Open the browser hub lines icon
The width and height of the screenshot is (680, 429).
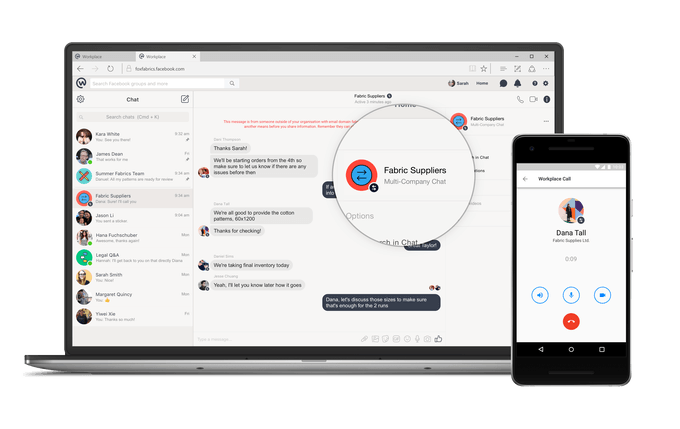pyautogui.click(x=503, y=69)
